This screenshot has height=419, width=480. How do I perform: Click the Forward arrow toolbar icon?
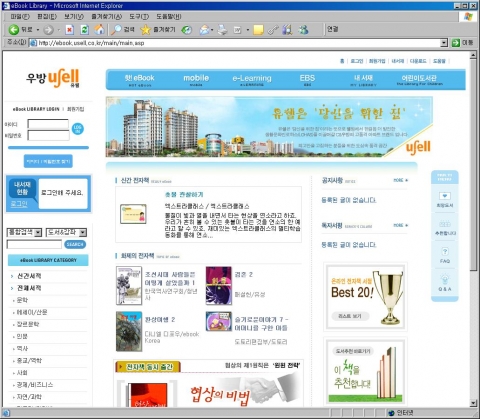49,30
